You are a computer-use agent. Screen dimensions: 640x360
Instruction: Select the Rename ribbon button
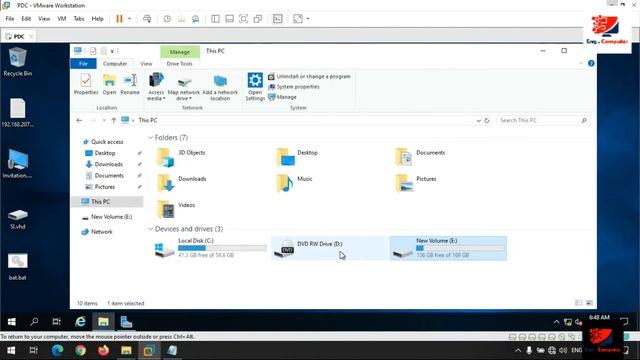pos(130,84)
